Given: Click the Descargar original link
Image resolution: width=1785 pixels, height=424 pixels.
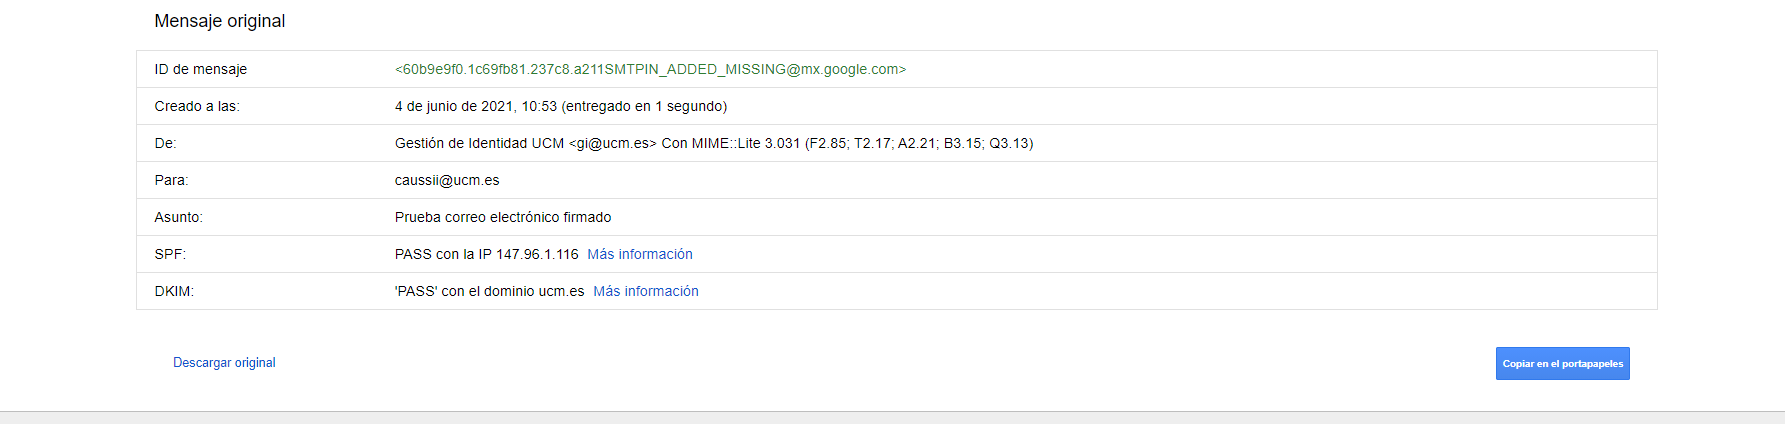Looking at the screenshot, I should pyautogui.click(x=224, y=363).
